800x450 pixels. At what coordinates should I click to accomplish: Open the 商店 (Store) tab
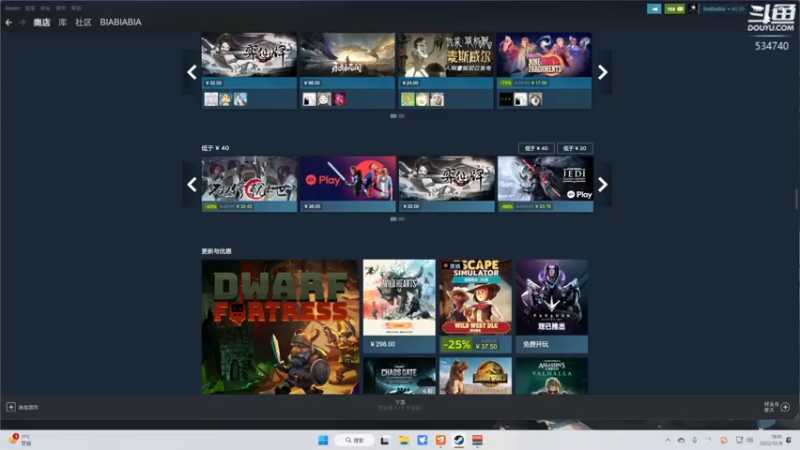(42, 22)
